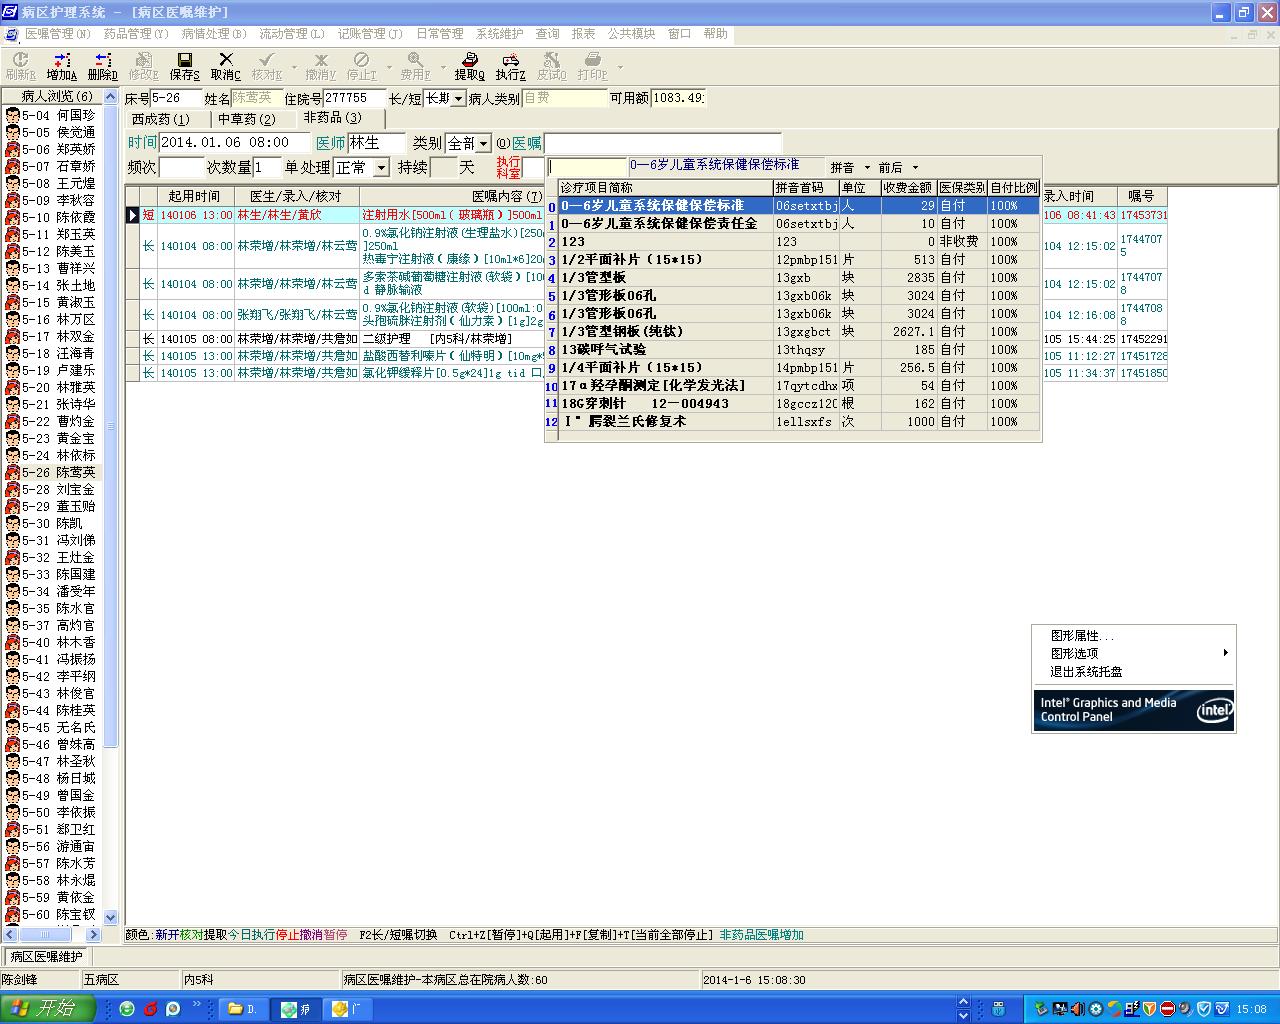Click the 提取 (Extract) toolbar icon
Screen dimensions: 1280x1024
tap(469, 67)
